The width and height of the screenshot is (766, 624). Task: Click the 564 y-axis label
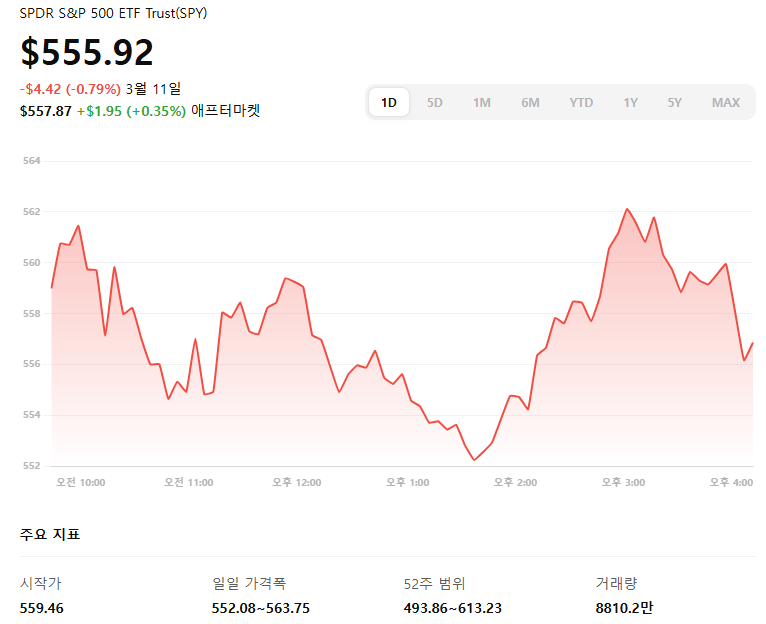point(31,161)
